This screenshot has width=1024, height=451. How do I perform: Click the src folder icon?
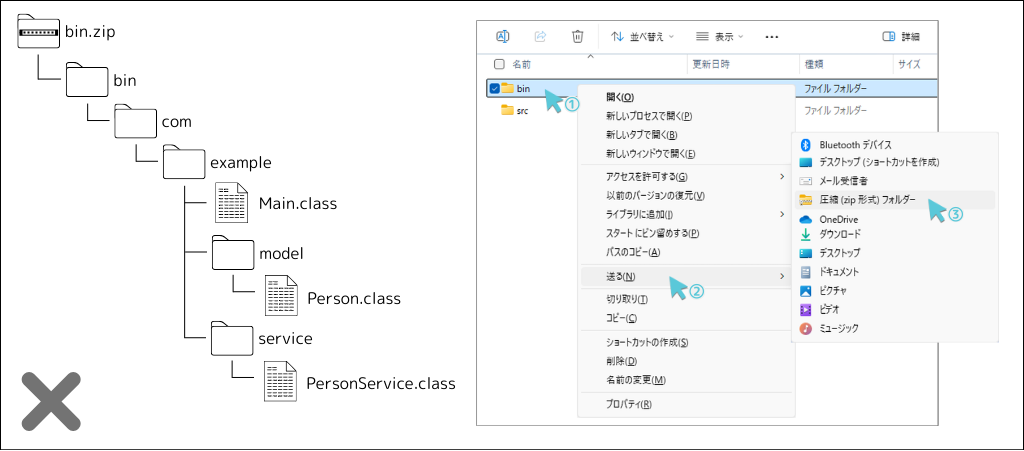(x=507, y=110)
